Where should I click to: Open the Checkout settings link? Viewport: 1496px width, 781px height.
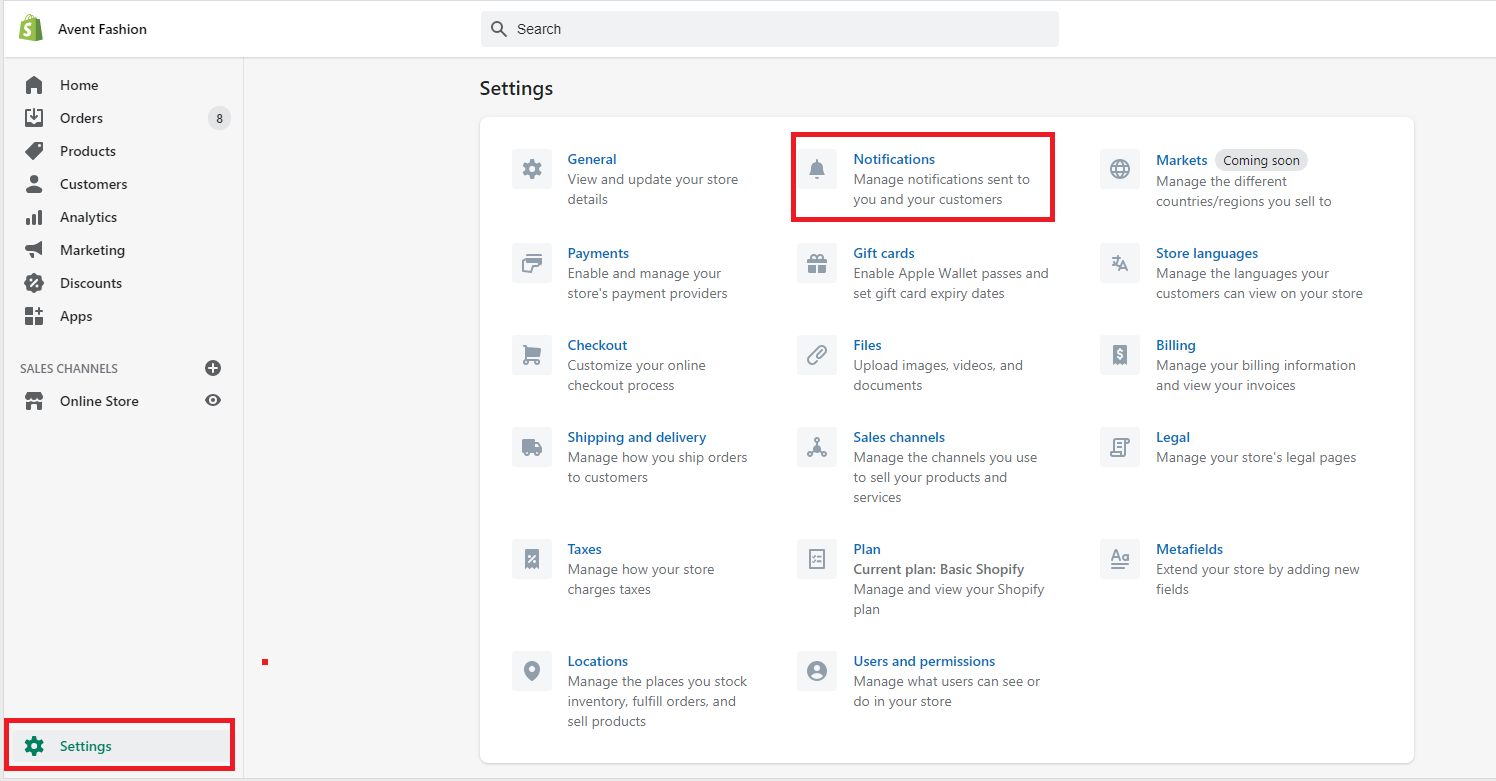click(x=597, y=345)
